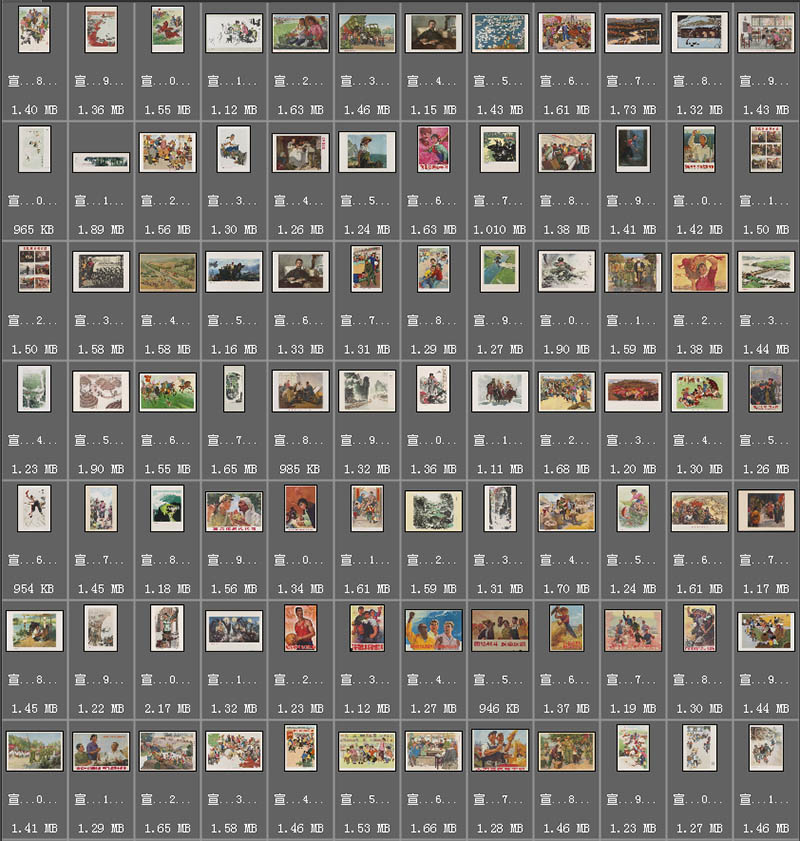Click the thumbnail with size 1.010 MB
This screenshot has height=841, width=800.
tap(500, 150)
